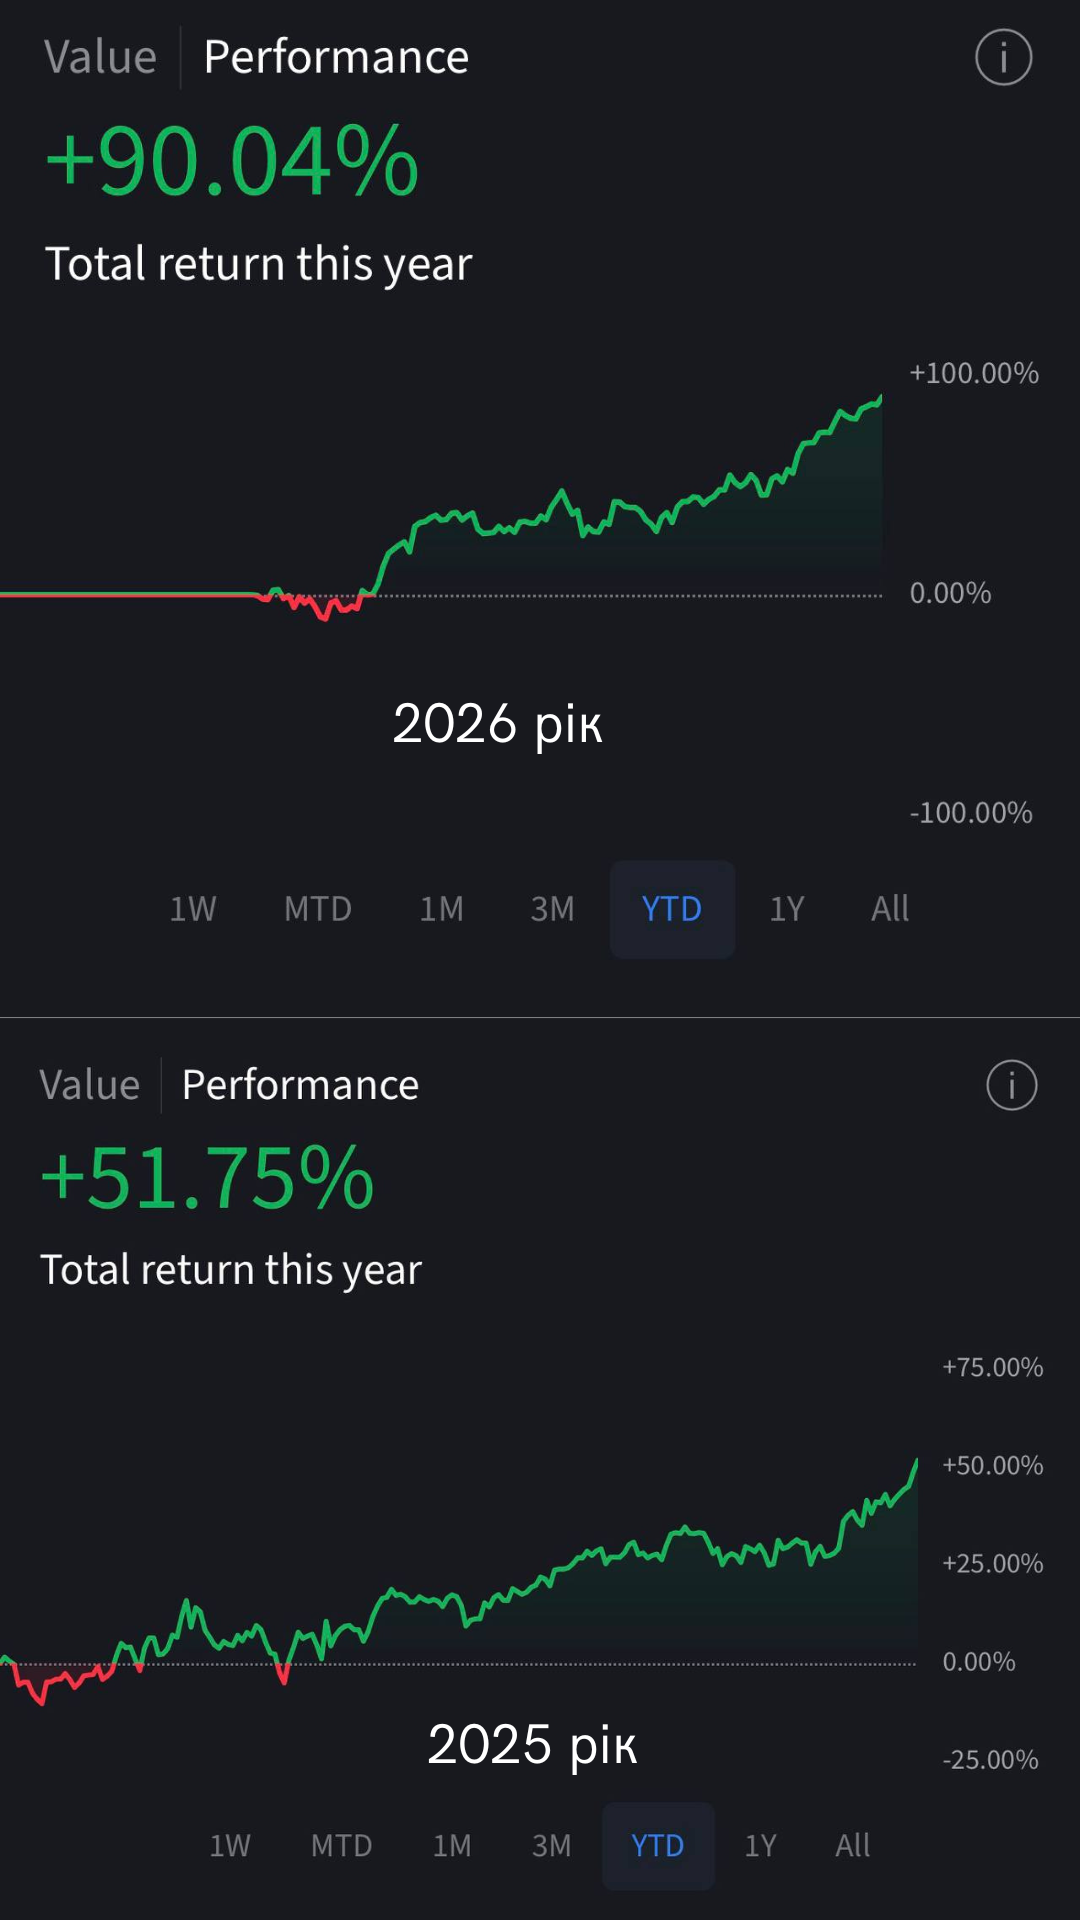This screenshot has height=1920, width=1080.
Task: Click the highlighted YTD range on the 2026 chart
Action: [672, 909]
